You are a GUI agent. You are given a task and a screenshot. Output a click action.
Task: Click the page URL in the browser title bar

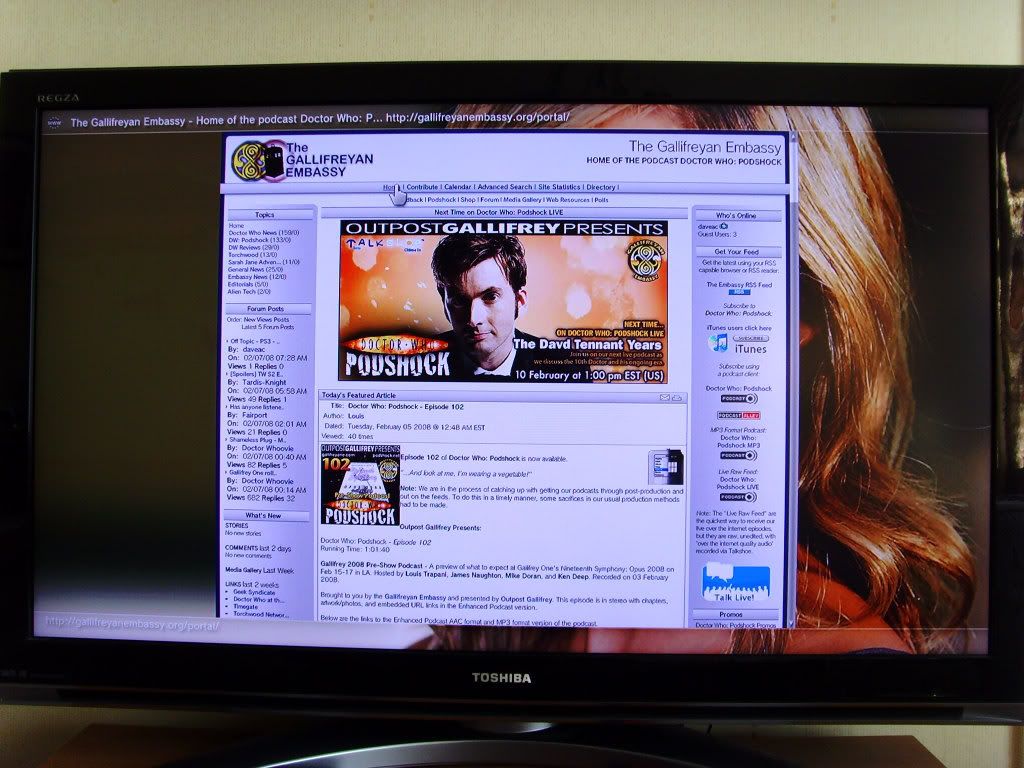477,118
